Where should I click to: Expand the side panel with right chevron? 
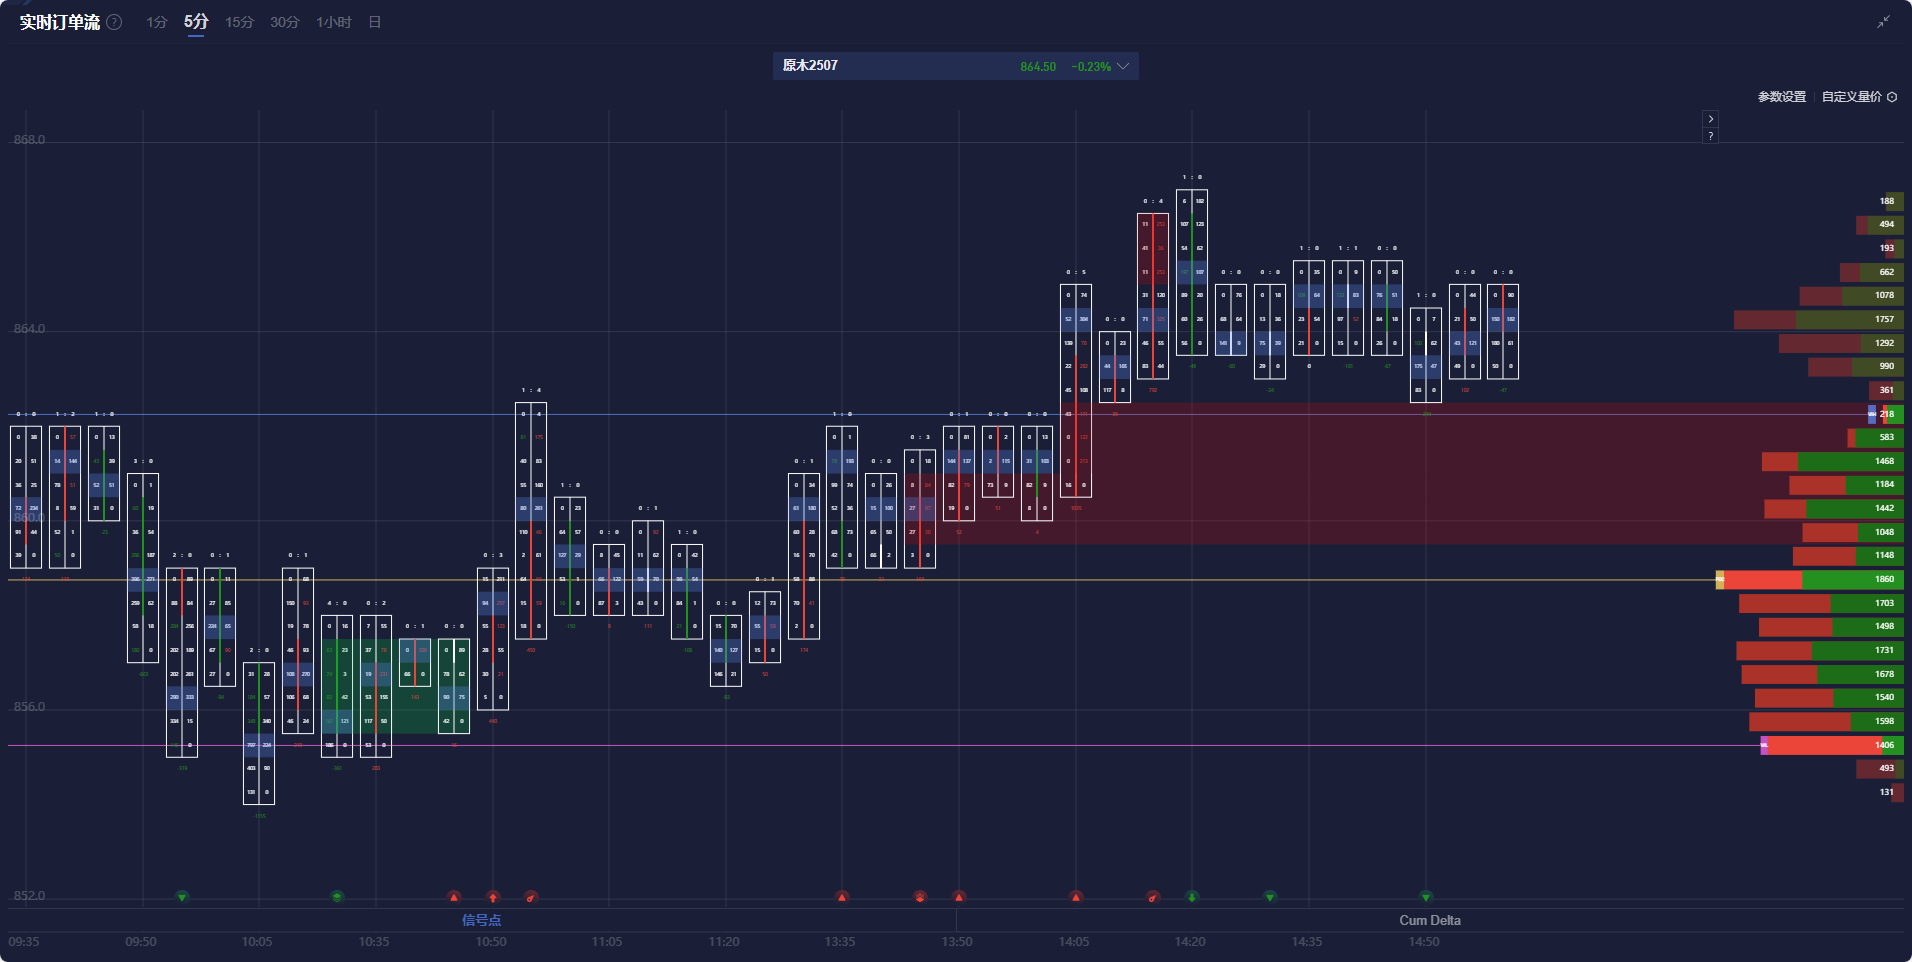coord(1711,119)
